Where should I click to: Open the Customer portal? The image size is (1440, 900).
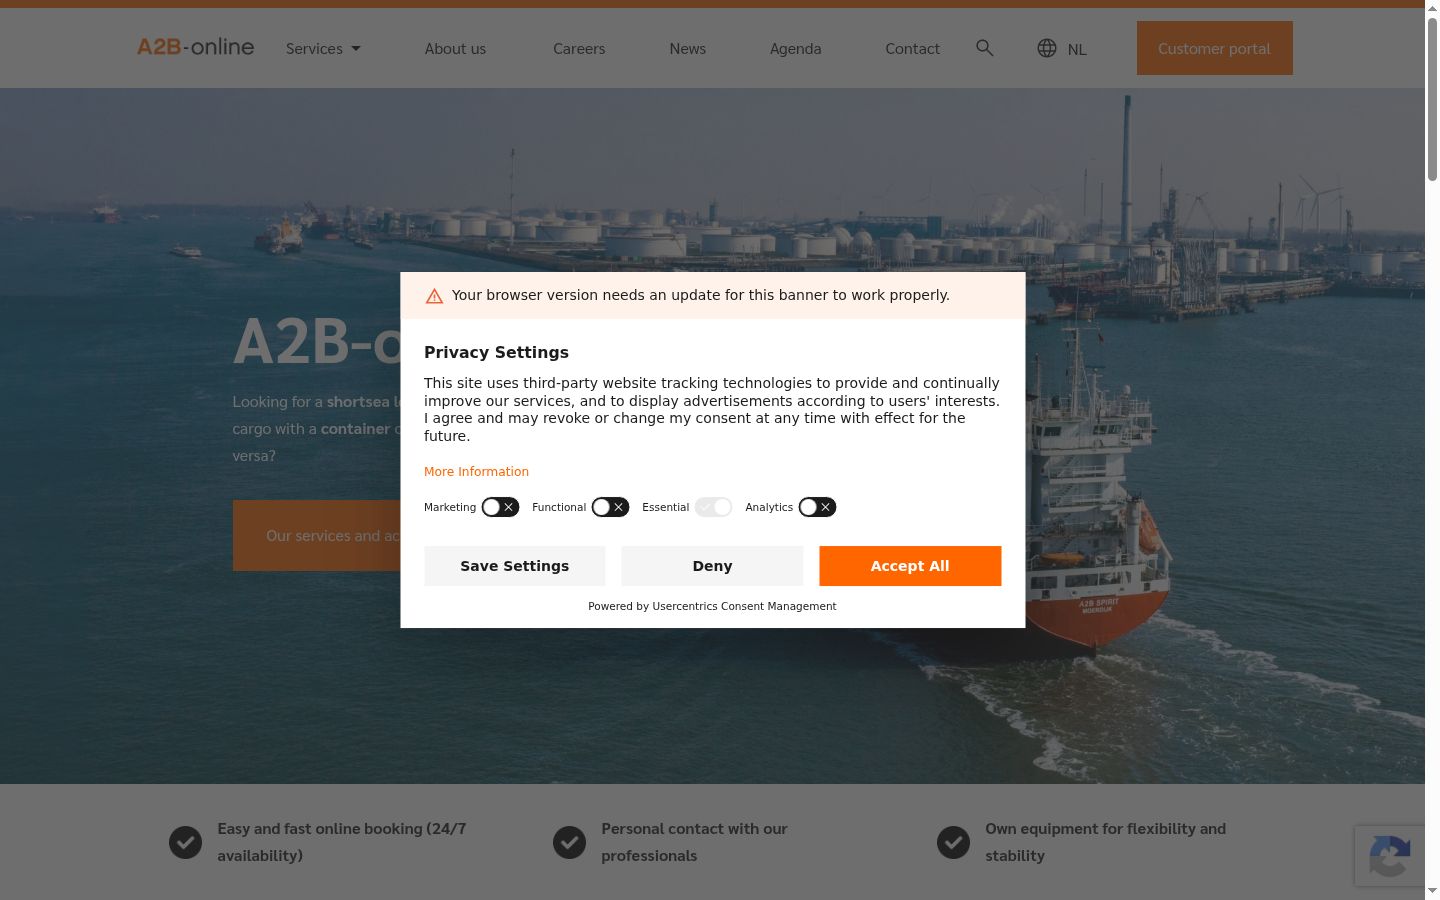point(1214,48)
